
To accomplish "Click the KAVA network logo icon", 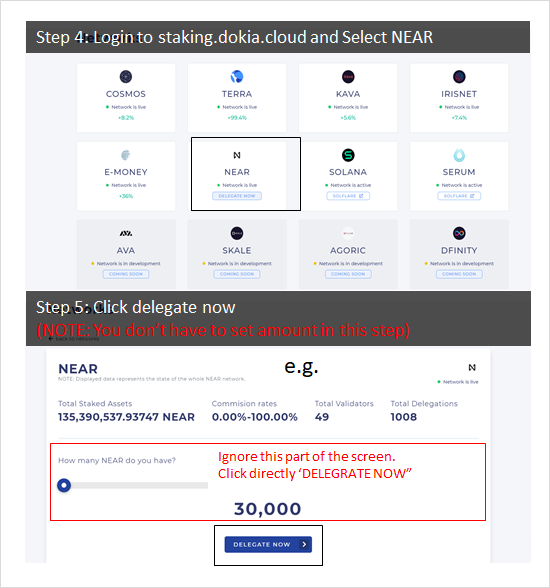I will pos(348,76).
